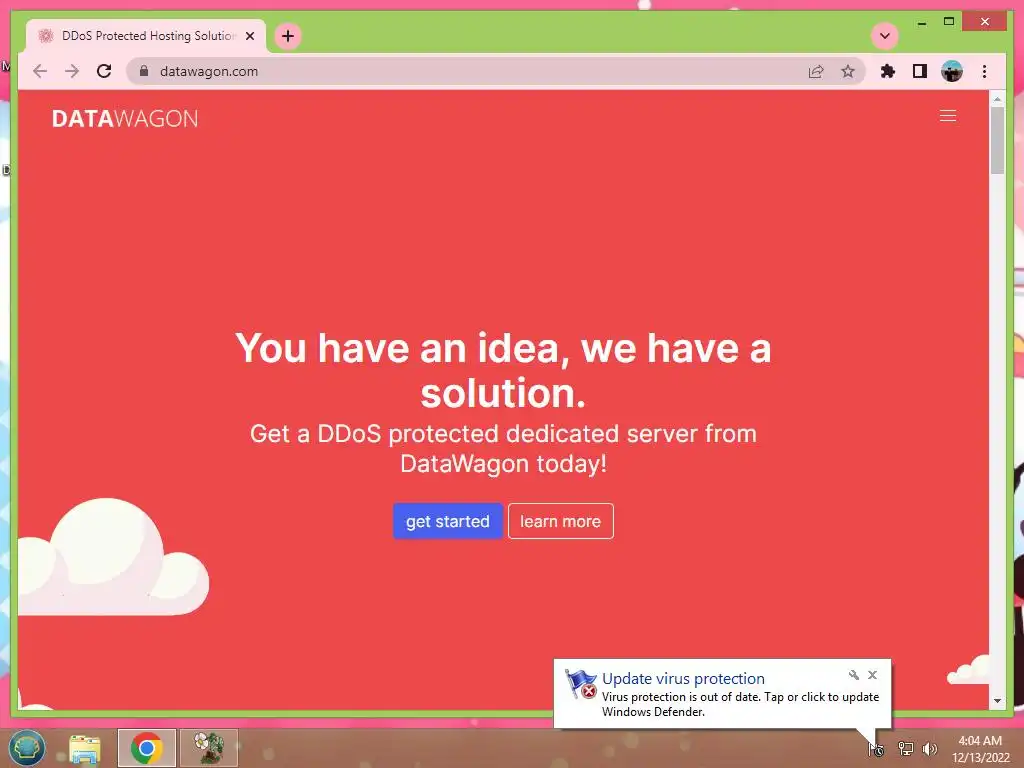
Task: Expand the tab search dropdown
Action: coord(885,36)
